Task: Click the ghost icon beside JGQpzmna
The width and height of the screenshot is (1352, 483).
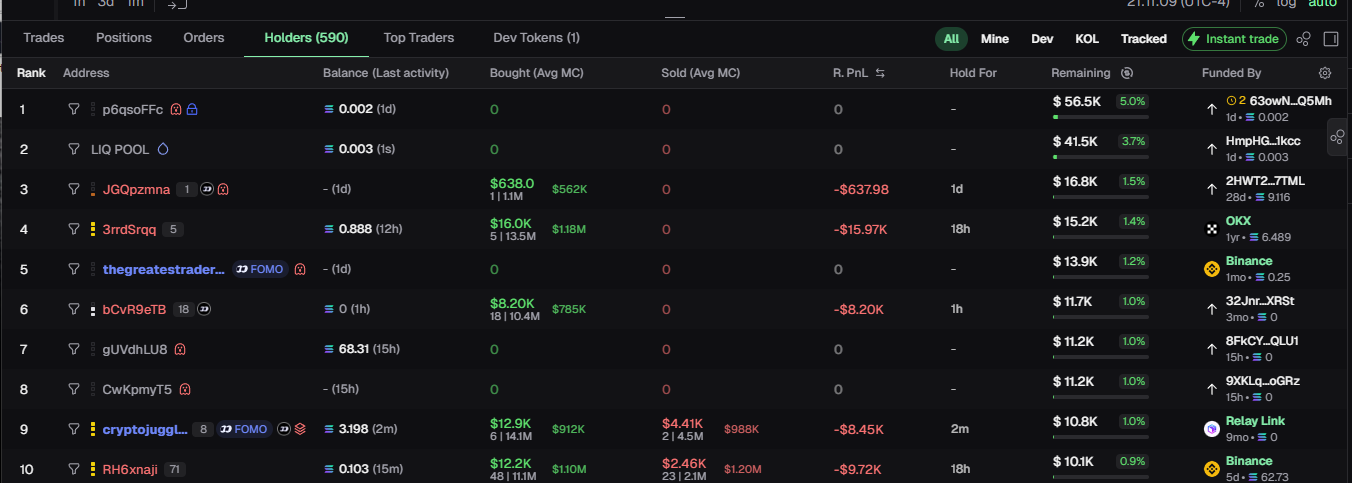Action: click(x=223, y=189)
